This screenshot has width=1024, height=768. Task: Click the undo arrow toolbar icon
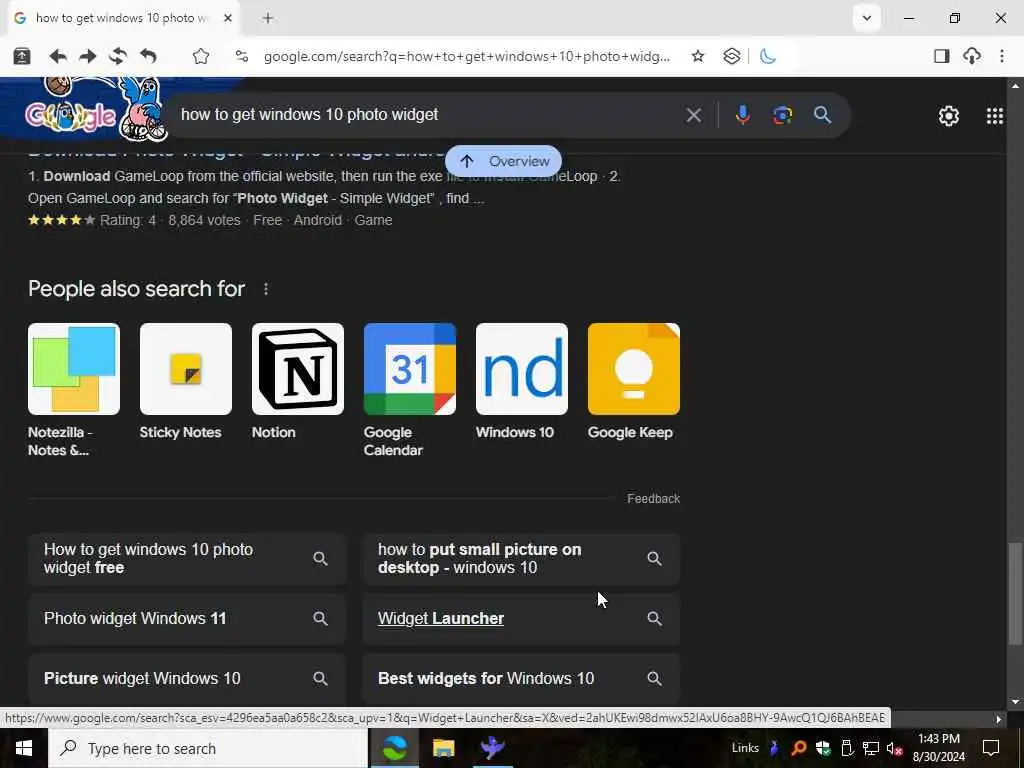[148, 56]
